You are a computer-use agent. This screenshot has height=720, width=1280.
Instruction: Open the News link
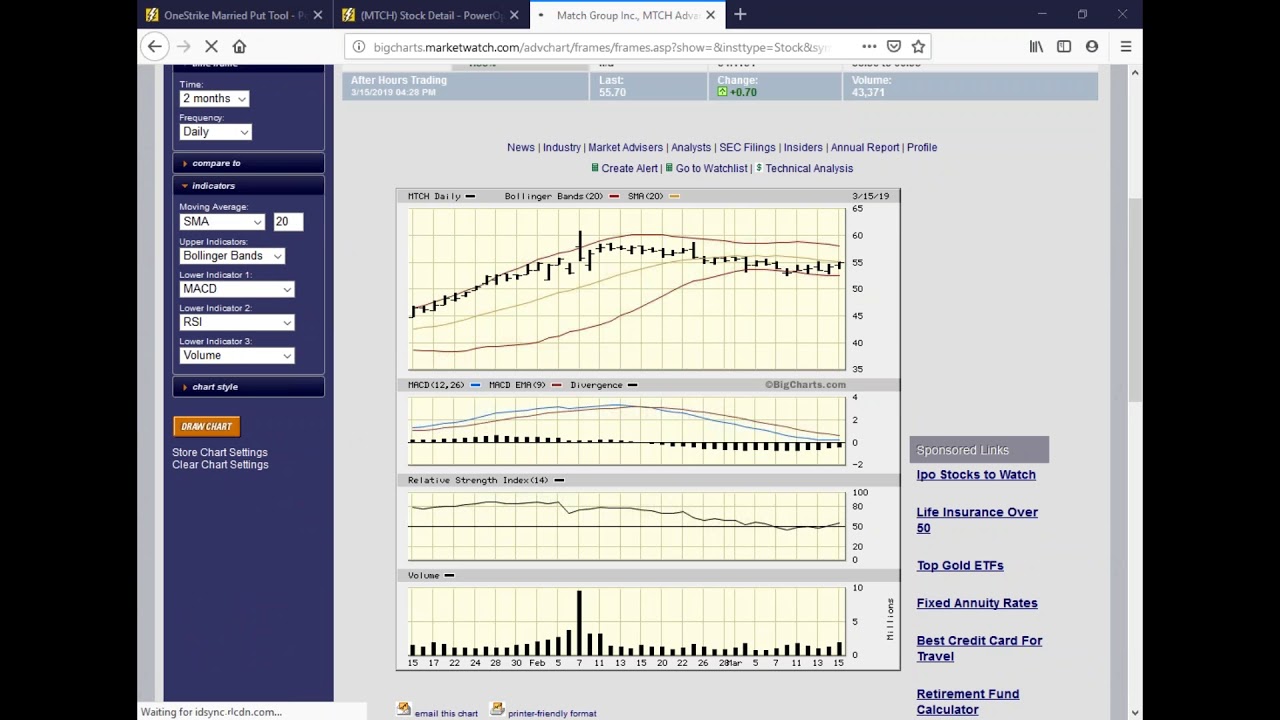521,147
